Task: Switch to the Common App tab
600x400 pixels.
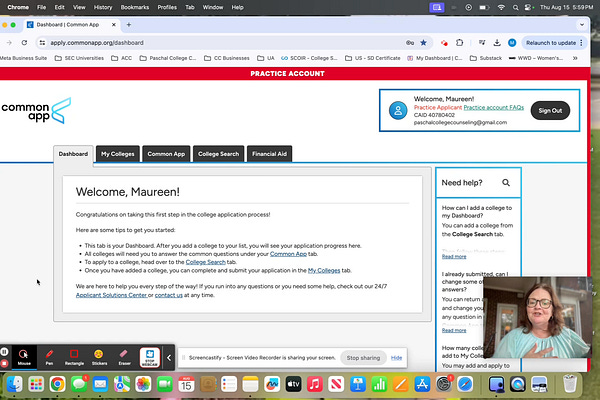Action: pyautogui.click(x=166, y=154)
